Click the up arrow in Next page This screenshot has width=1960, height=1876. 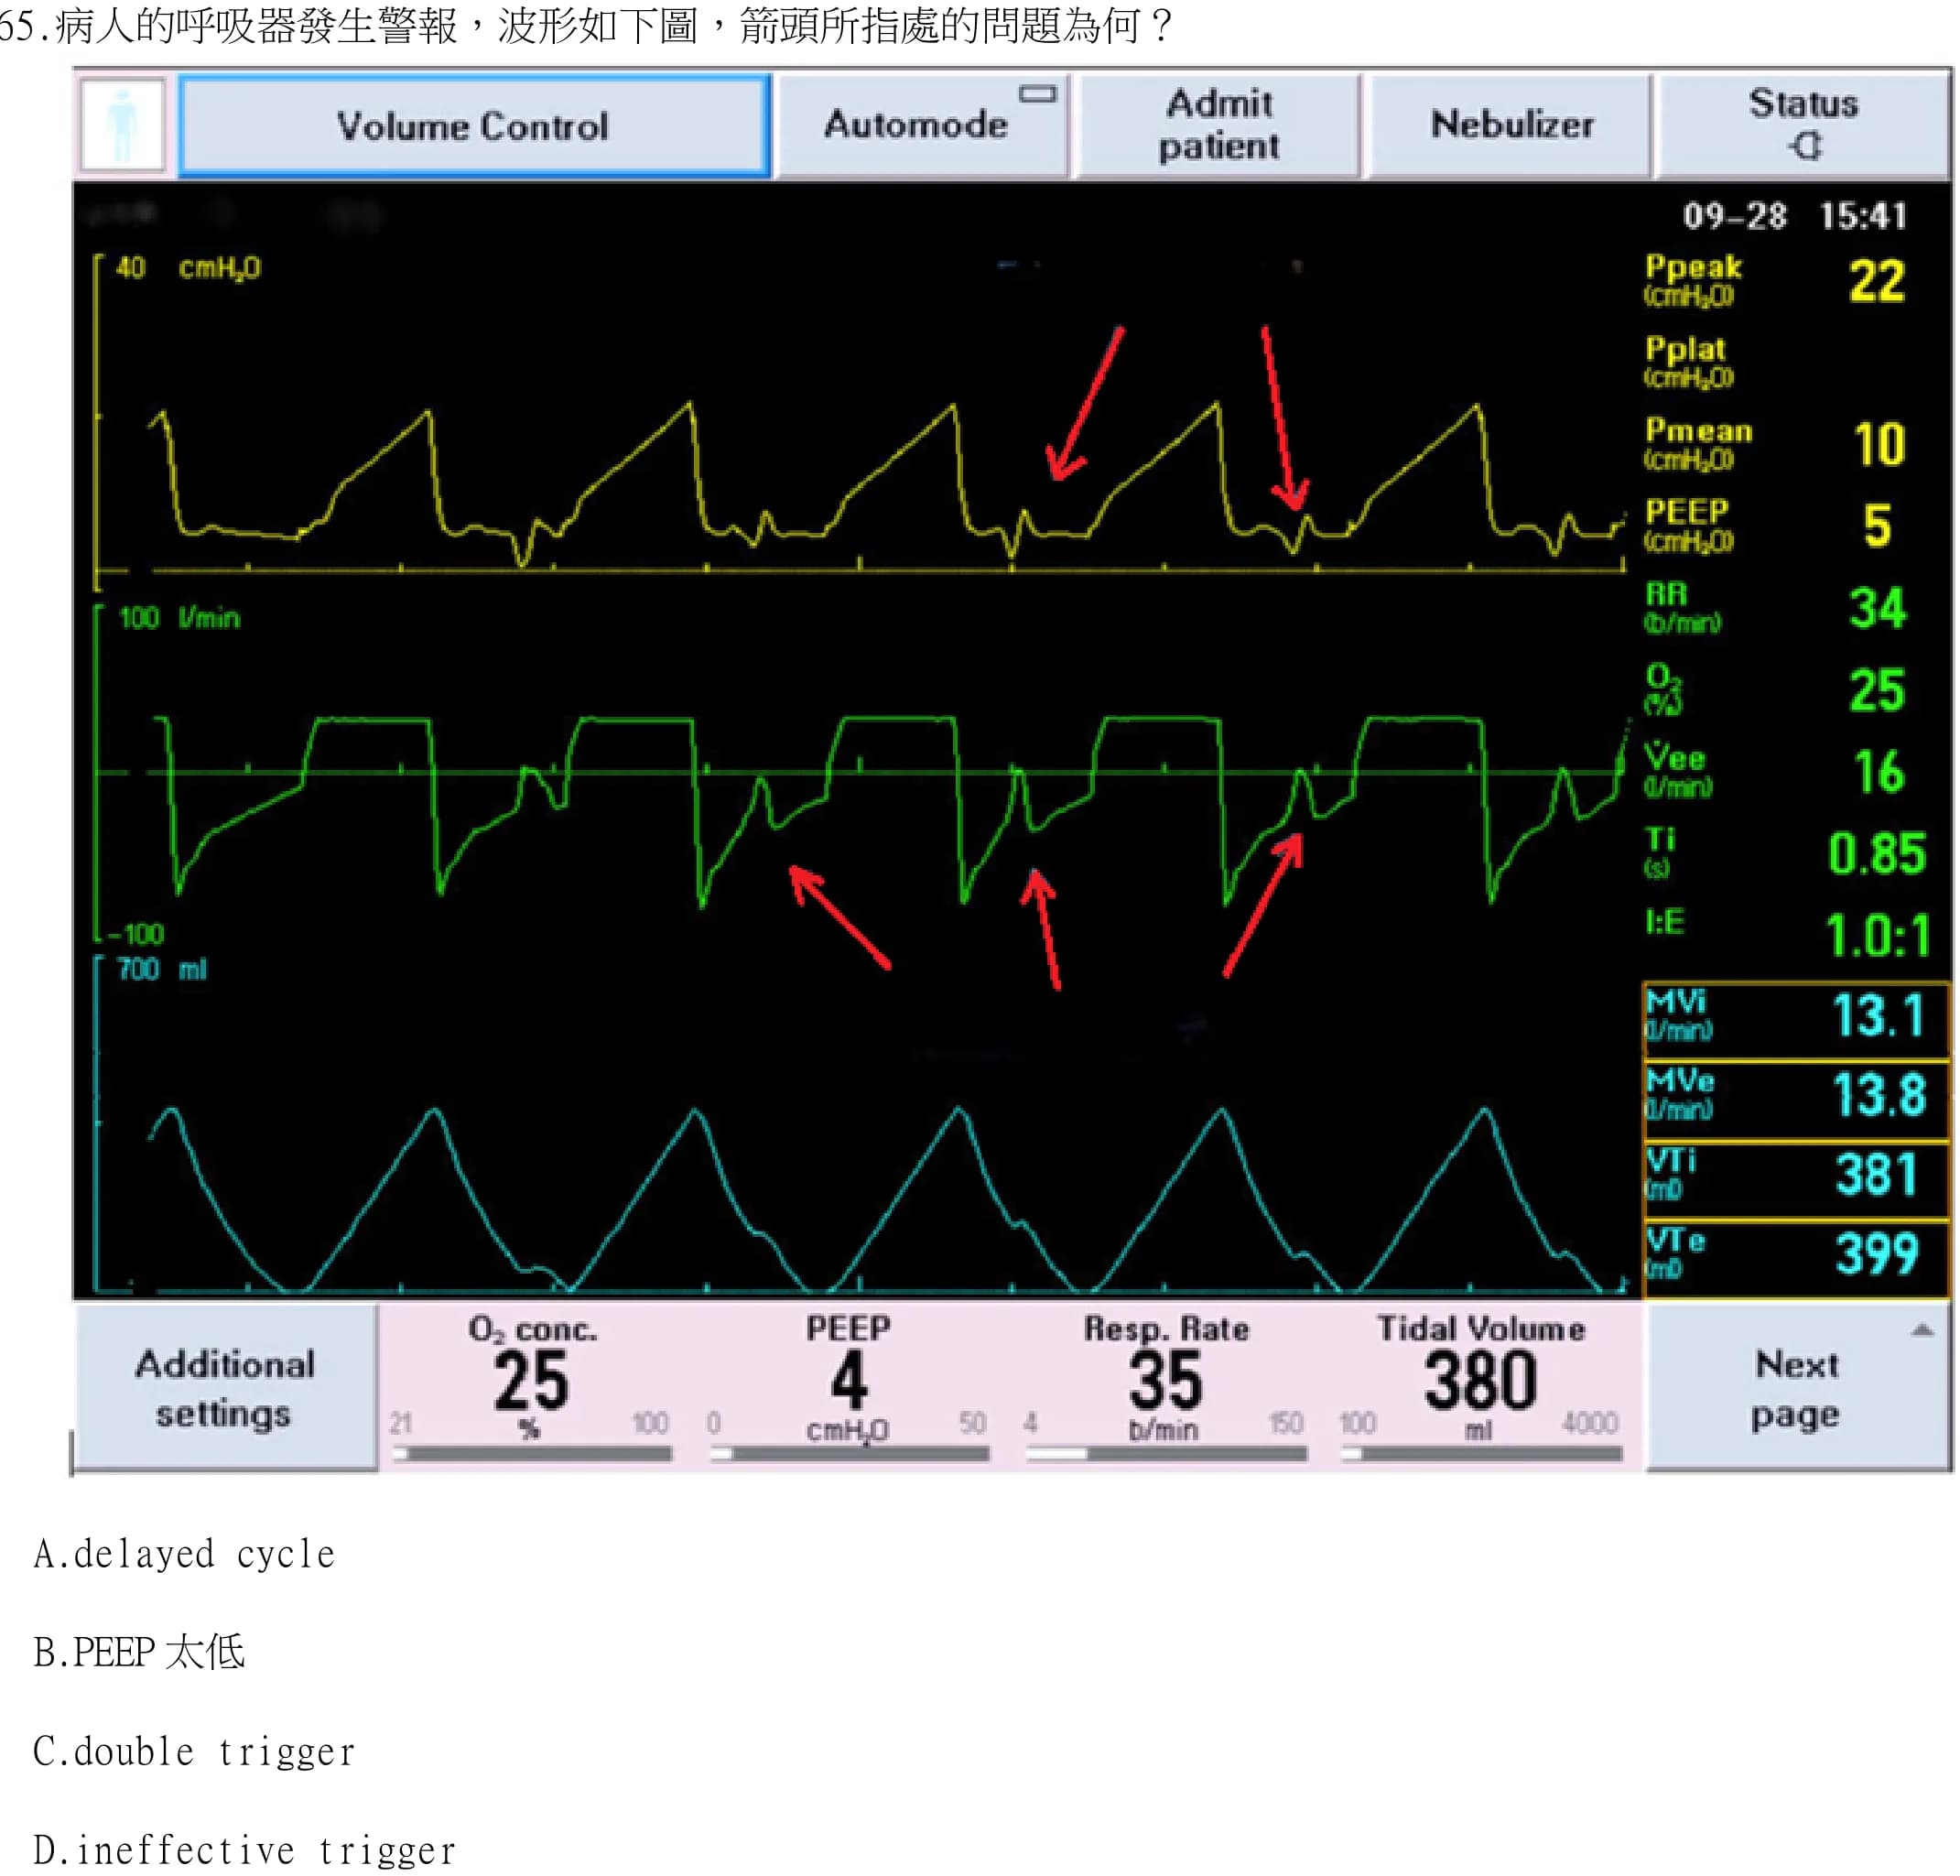pyautogui.click(x=1922, y=1330)
